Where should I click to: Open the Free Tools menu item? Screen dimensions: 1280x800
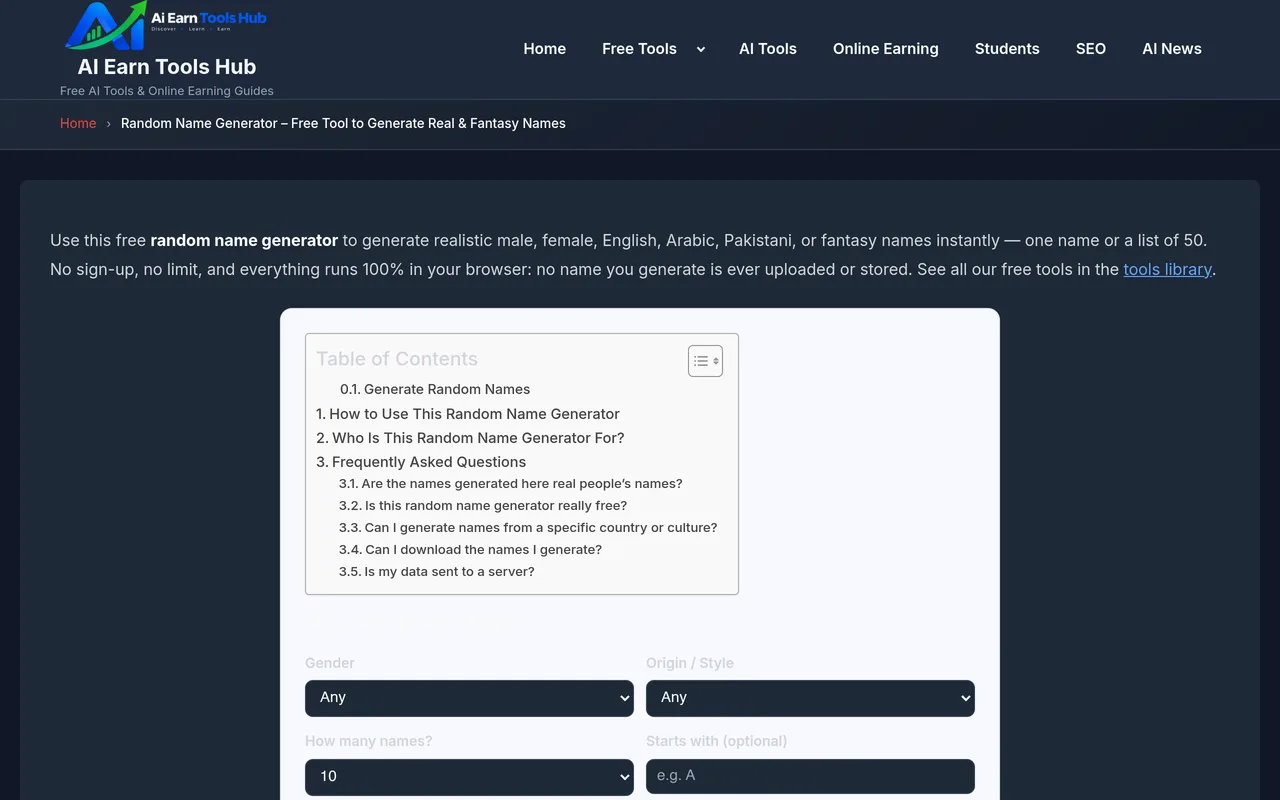coord(639,49)
